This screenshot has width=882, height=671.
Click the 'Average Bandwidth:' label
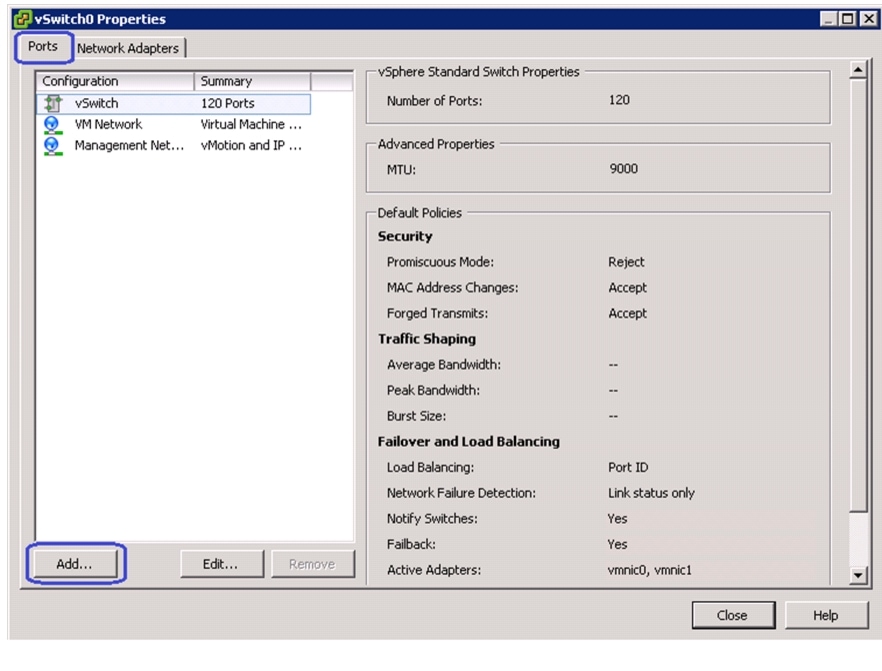[x=444, y=365]
